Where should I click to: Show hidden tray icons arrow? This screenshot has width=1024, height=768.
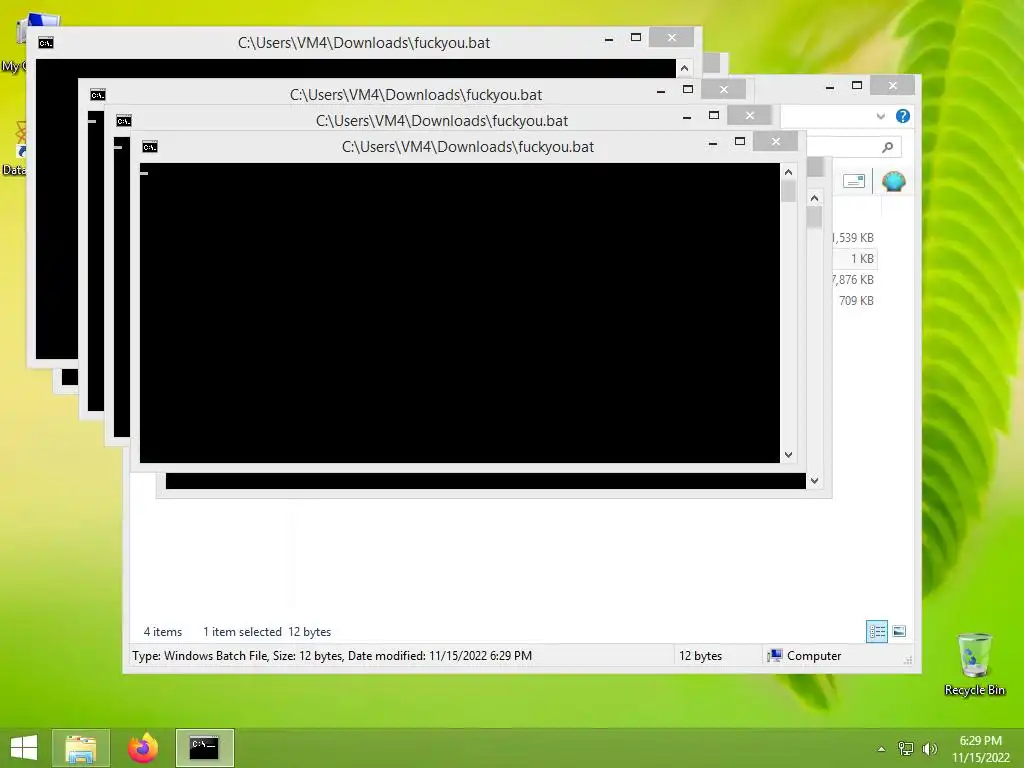(881, 748)
